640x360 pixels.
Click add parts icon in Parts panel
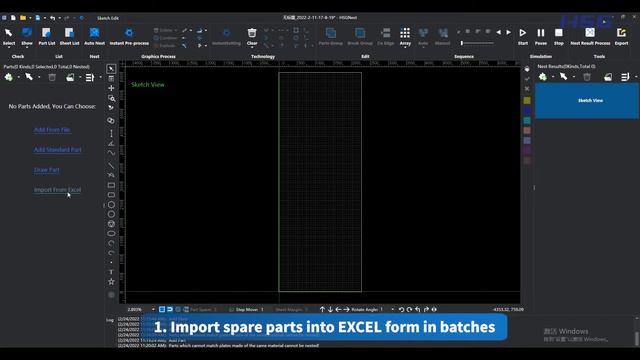click(9, 77)
